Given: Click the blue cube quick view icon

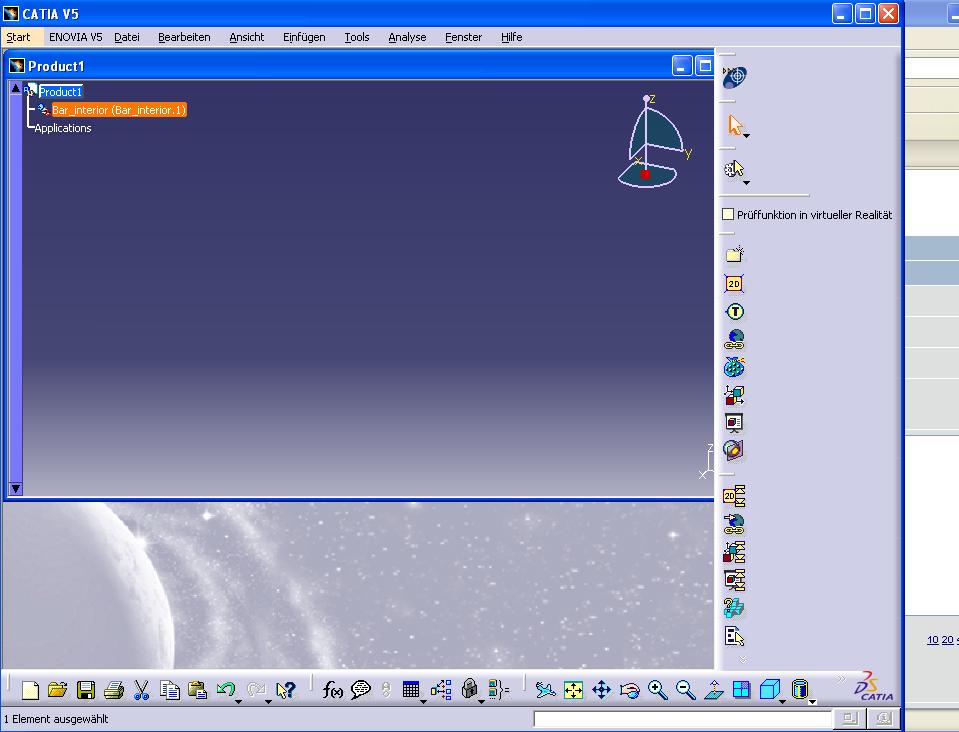Looking at the screenshot, I should point(769,689).
